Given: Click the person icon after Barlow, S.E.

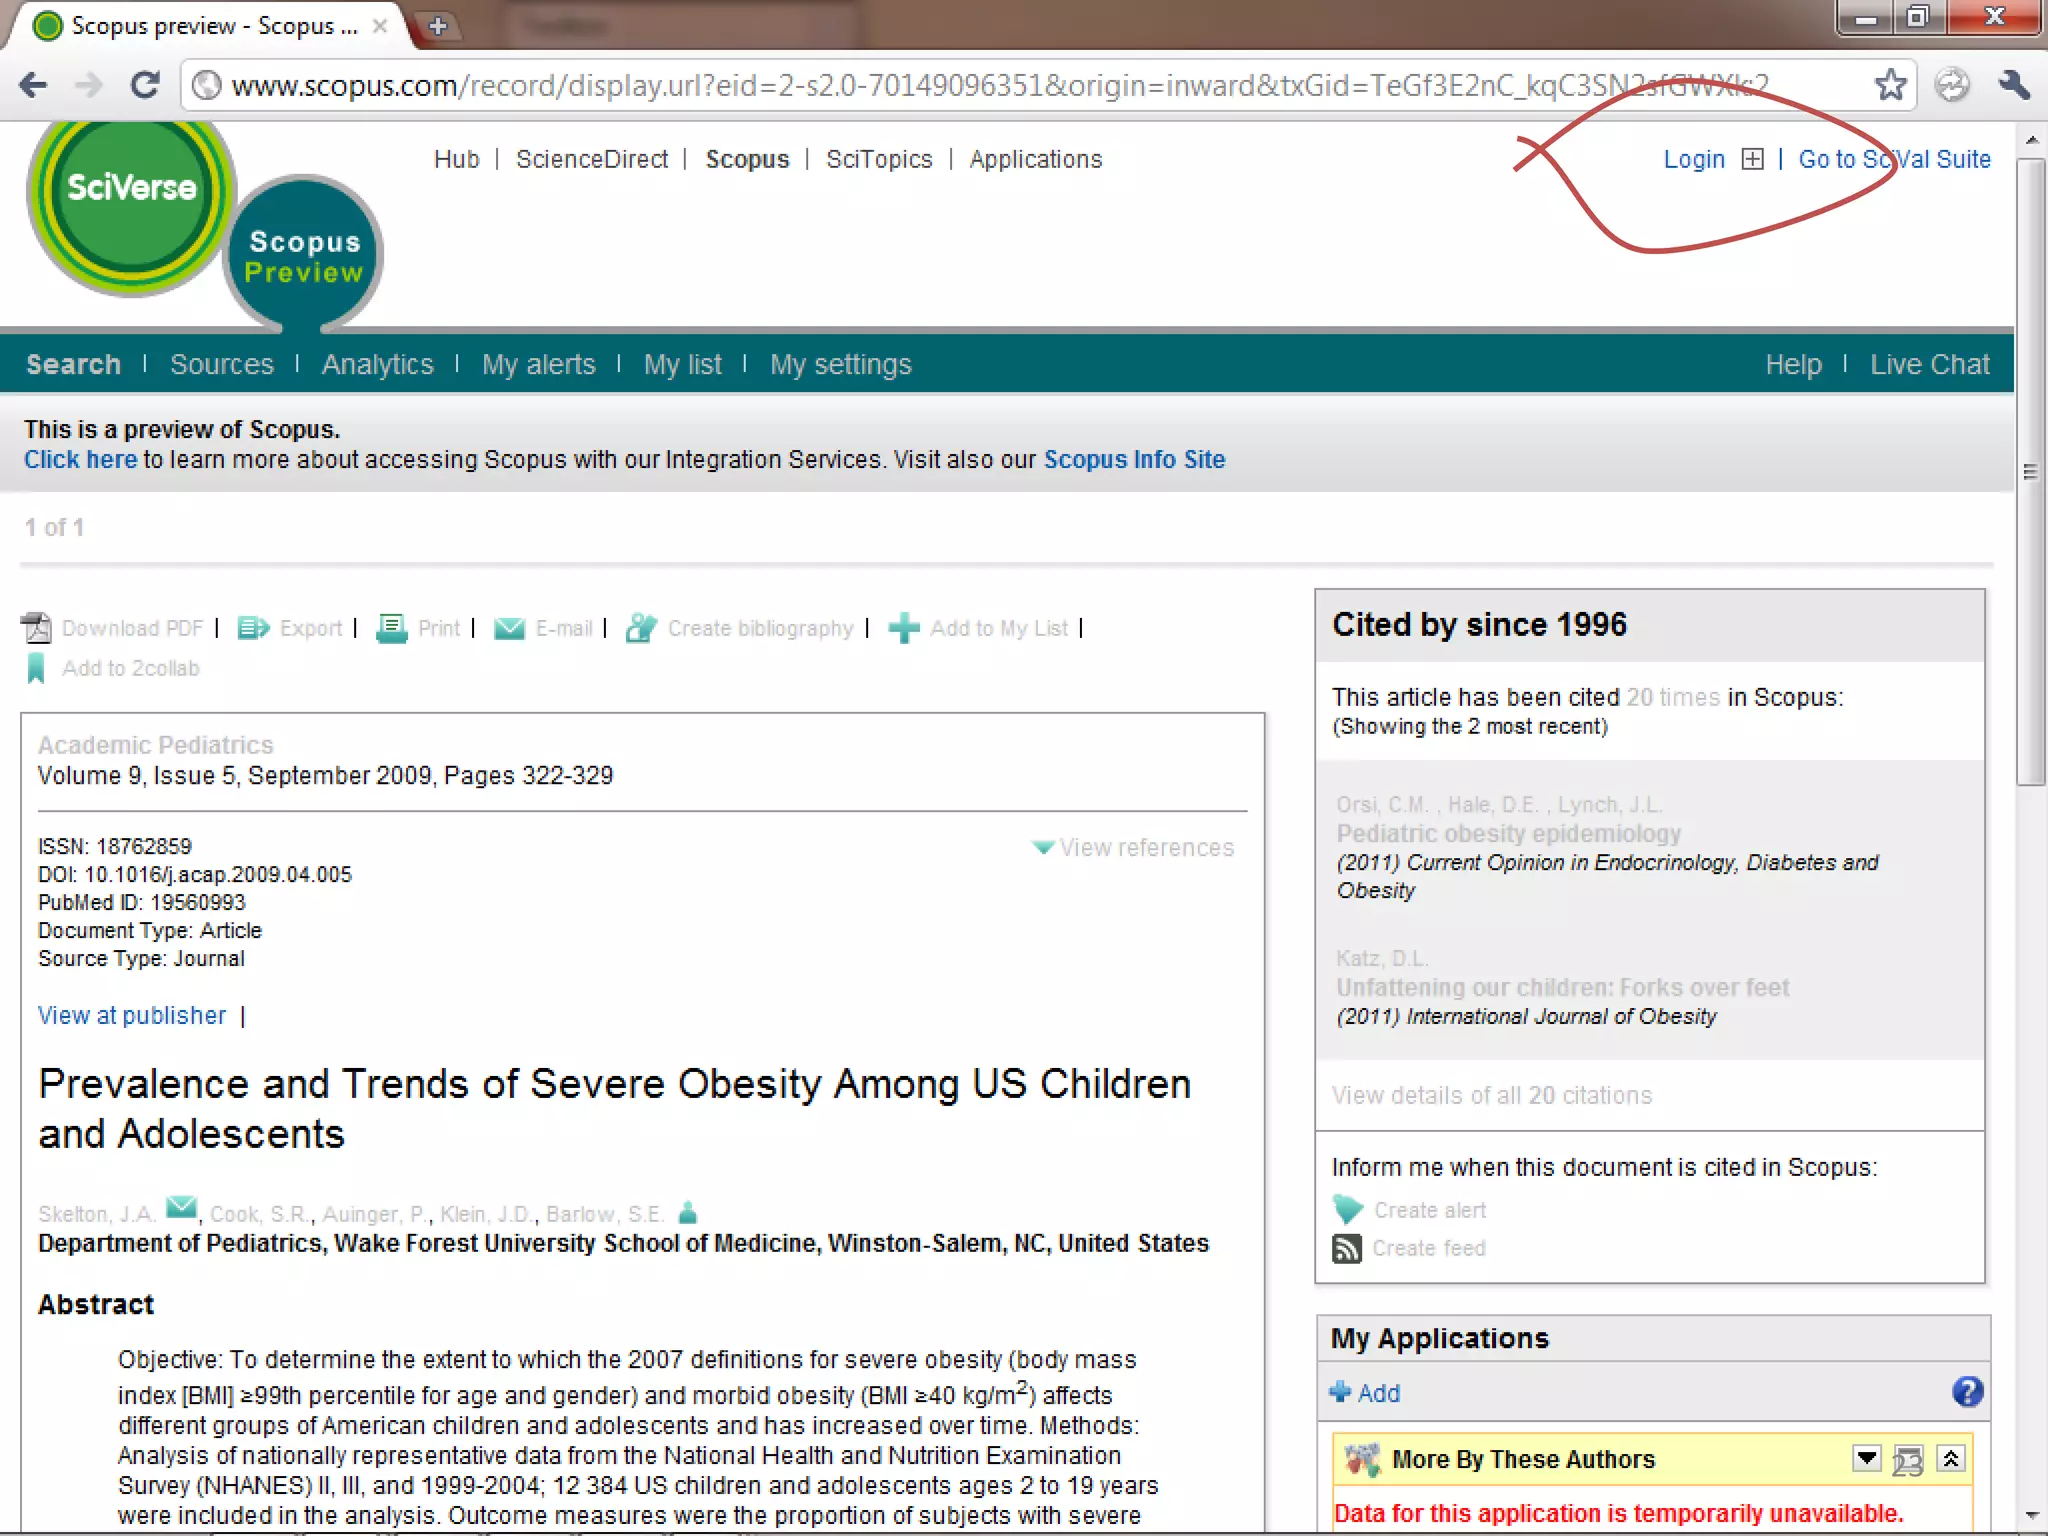Looking at the screenshot, I should point(687,1213).
